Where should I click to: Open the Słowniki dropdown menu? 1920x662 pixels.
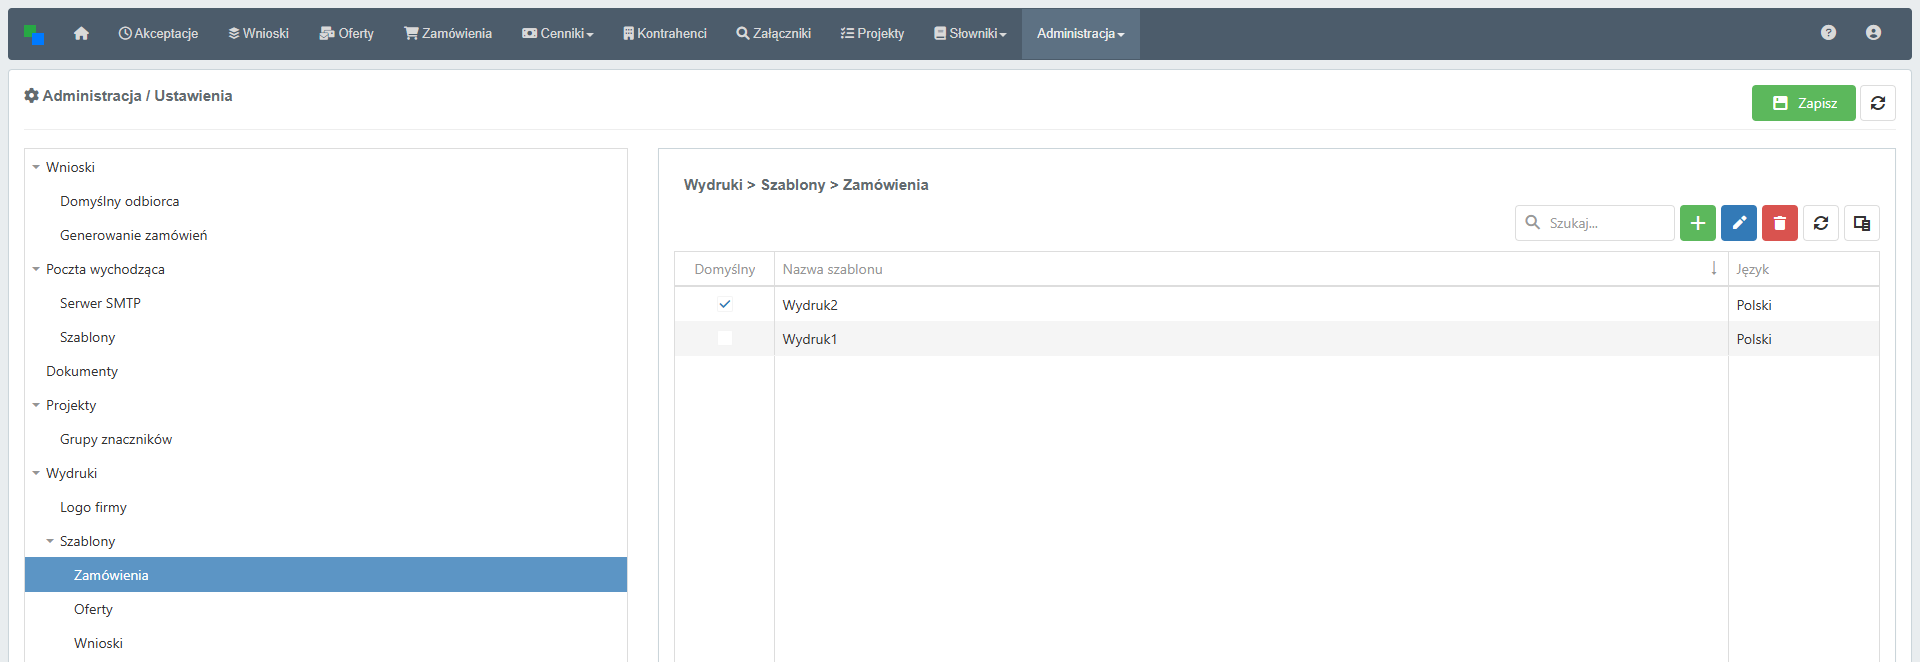click(x=970, y=34)
